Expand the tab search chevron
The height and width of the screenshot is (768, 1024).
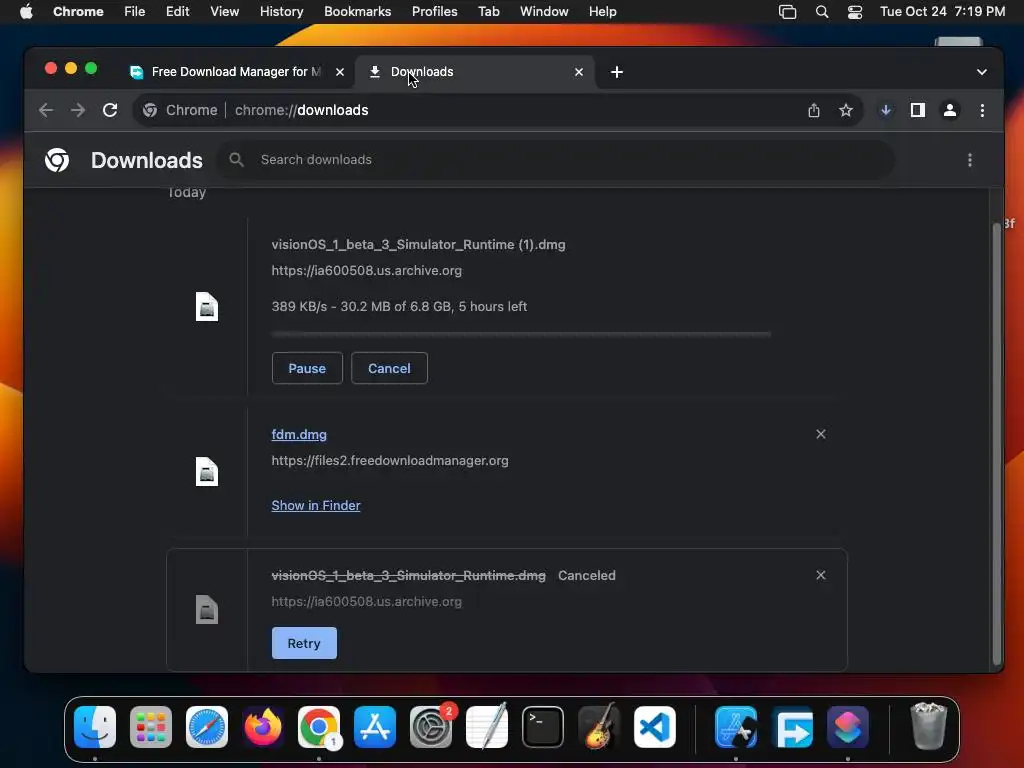[982, 72]
